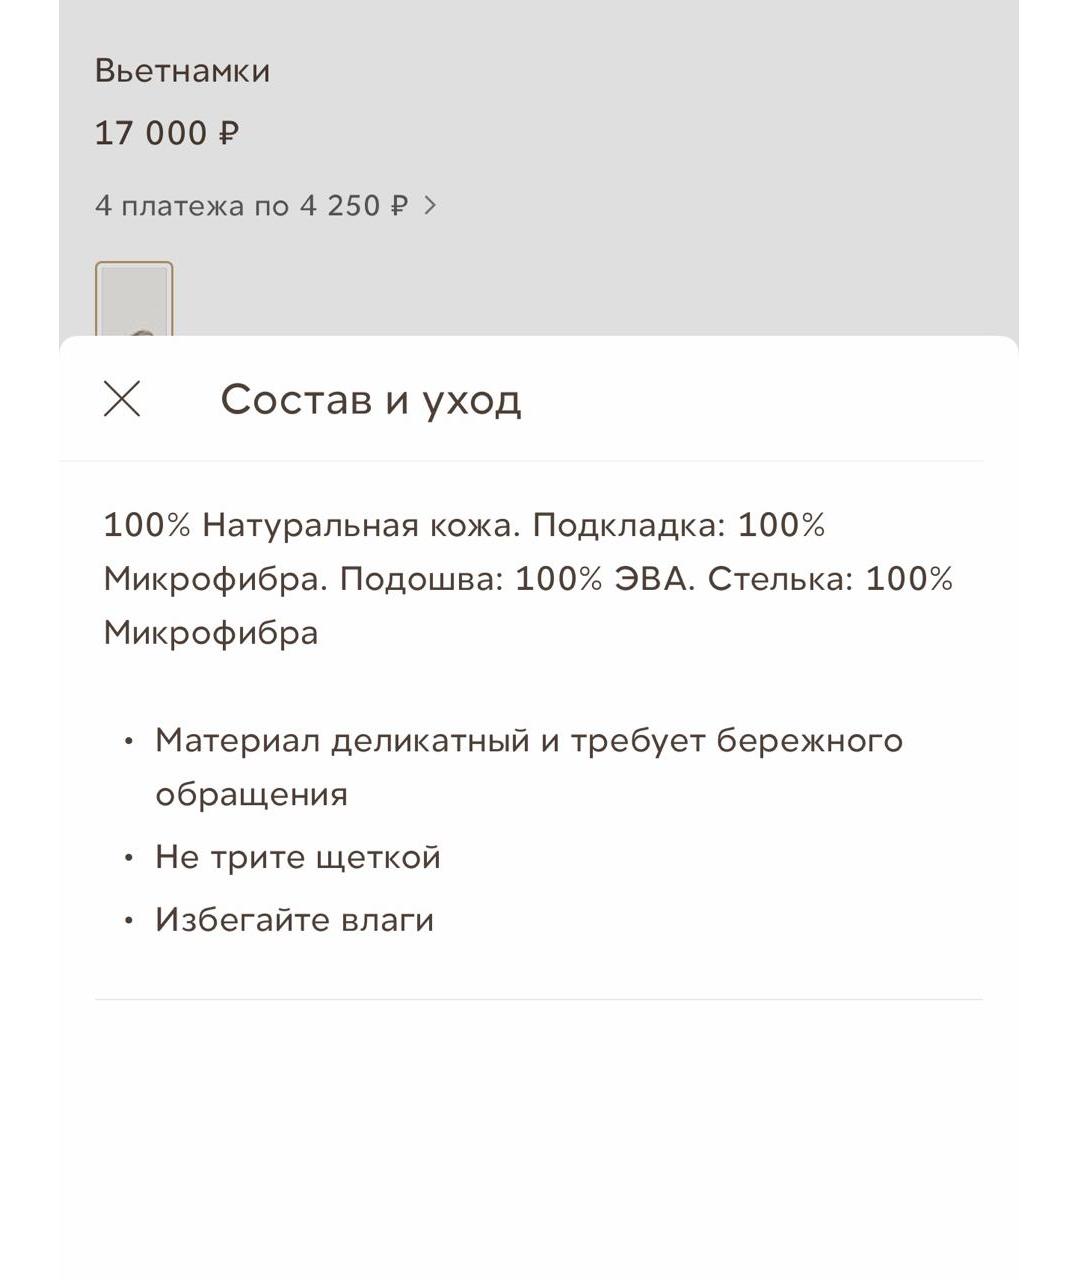
Task: Click the ruble sign after 17 000
Action: click(x=228, y=133)
